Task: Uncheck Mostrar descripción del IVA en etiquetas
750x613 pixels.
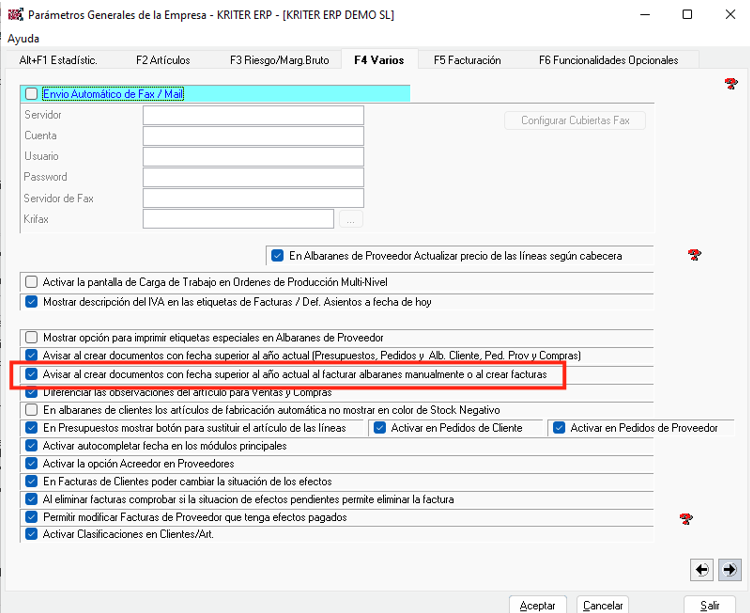Action: (x=32, y=302)
